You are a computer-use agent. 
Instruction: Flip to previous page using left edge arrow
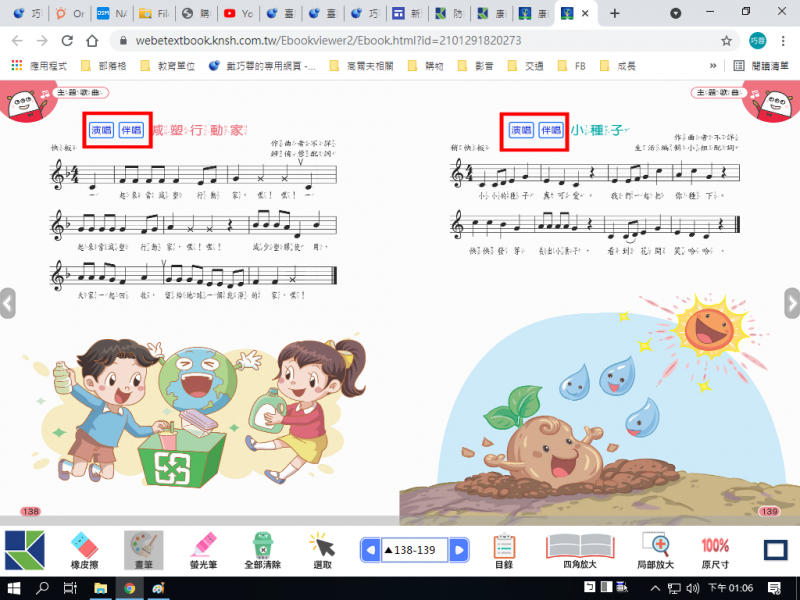(x=7, y=301)
